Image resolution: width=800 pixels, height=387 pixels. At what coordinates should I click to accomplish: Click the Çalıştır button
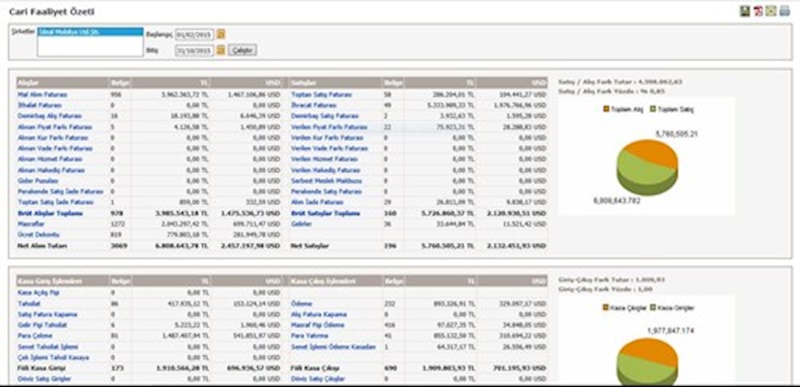coord(242,50)
